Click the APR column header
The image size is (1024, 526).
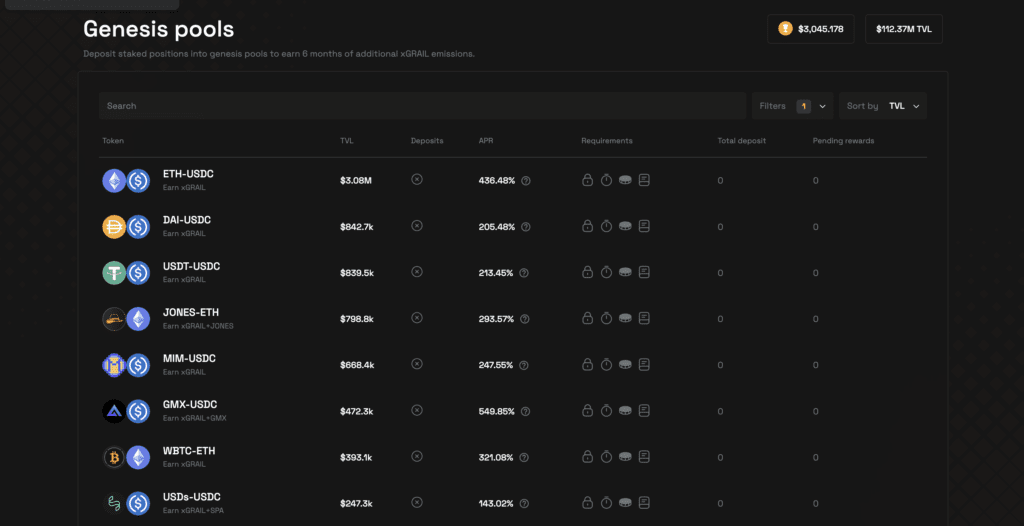point(486,141)
